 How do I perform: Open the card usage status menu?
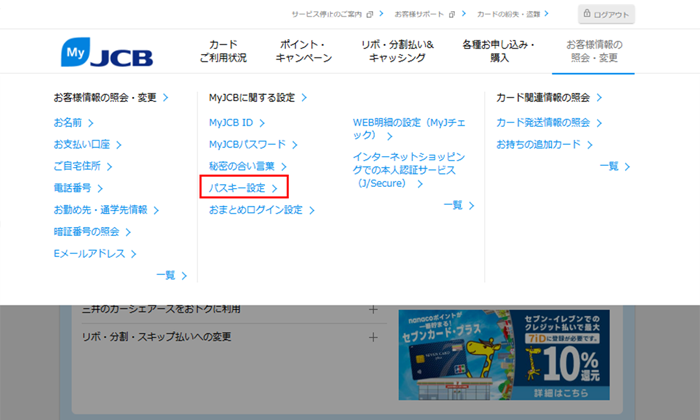click(x=222, y=52)
